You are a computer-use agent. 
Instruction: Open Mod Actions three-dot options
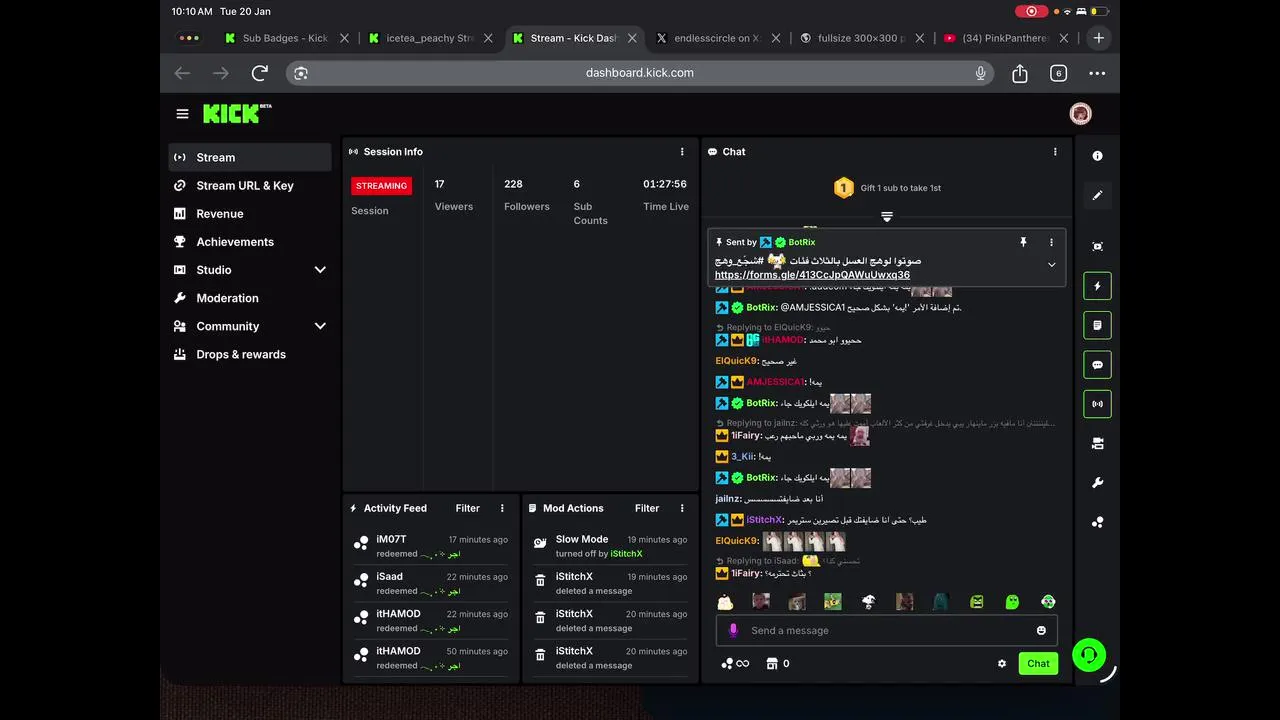point(682,508)
